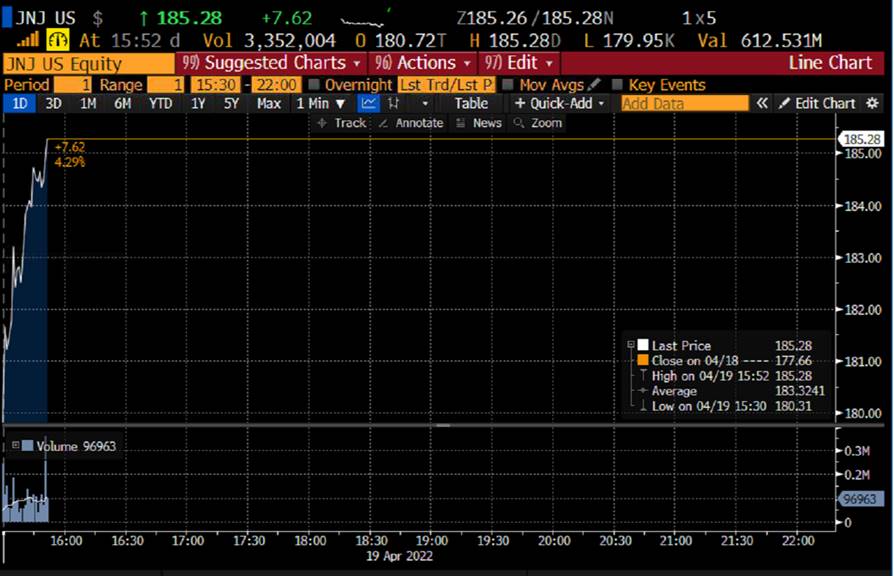Viewport: 894px width, 576px height.
Task: Open the Lst Trd/Lst P price source field
Action: pos(446,84)
